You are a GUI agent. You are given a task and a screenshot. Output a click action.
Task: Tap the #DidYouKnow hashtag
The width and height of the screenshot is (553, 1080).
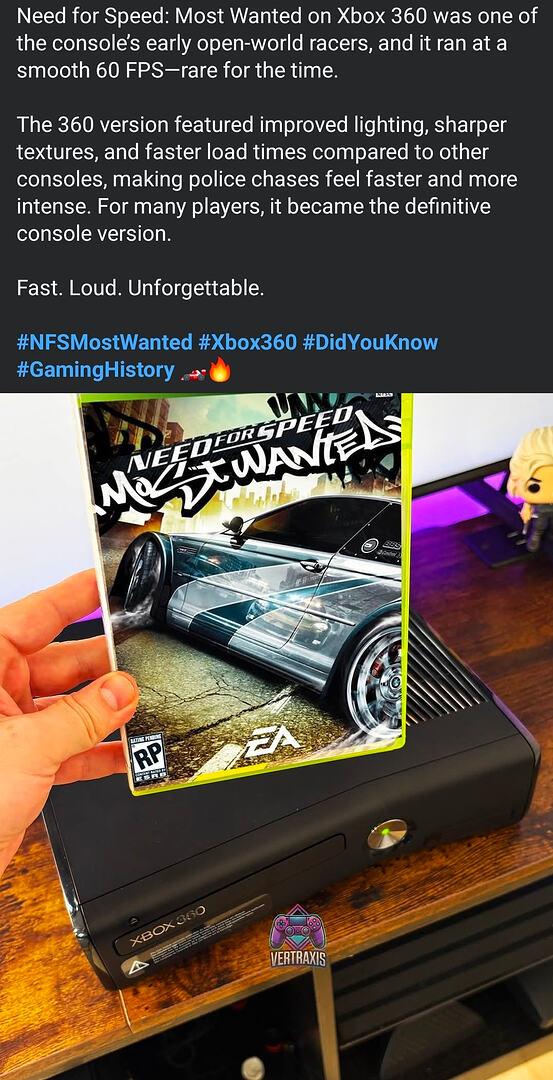point(370,342)
